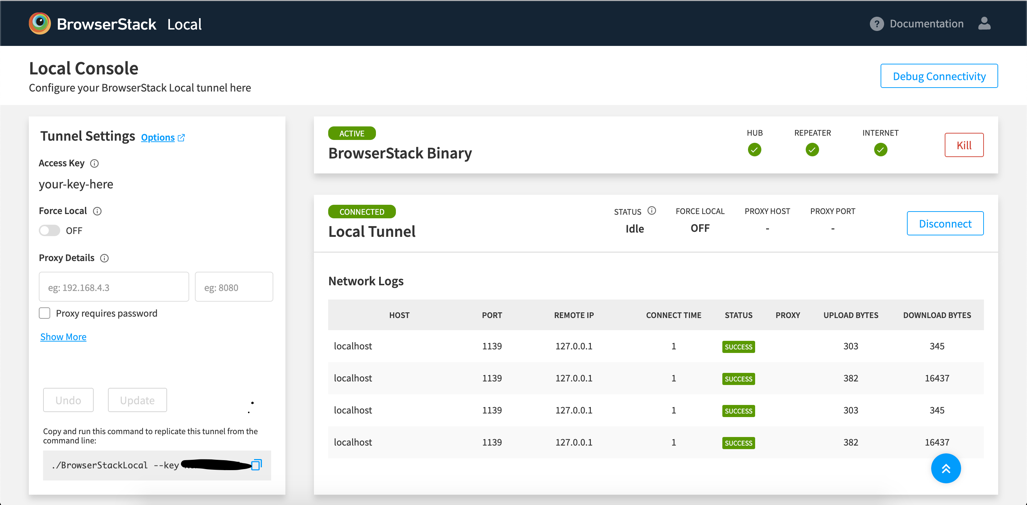
Task: Click the Local Console heading
Action: coord(83,68)
